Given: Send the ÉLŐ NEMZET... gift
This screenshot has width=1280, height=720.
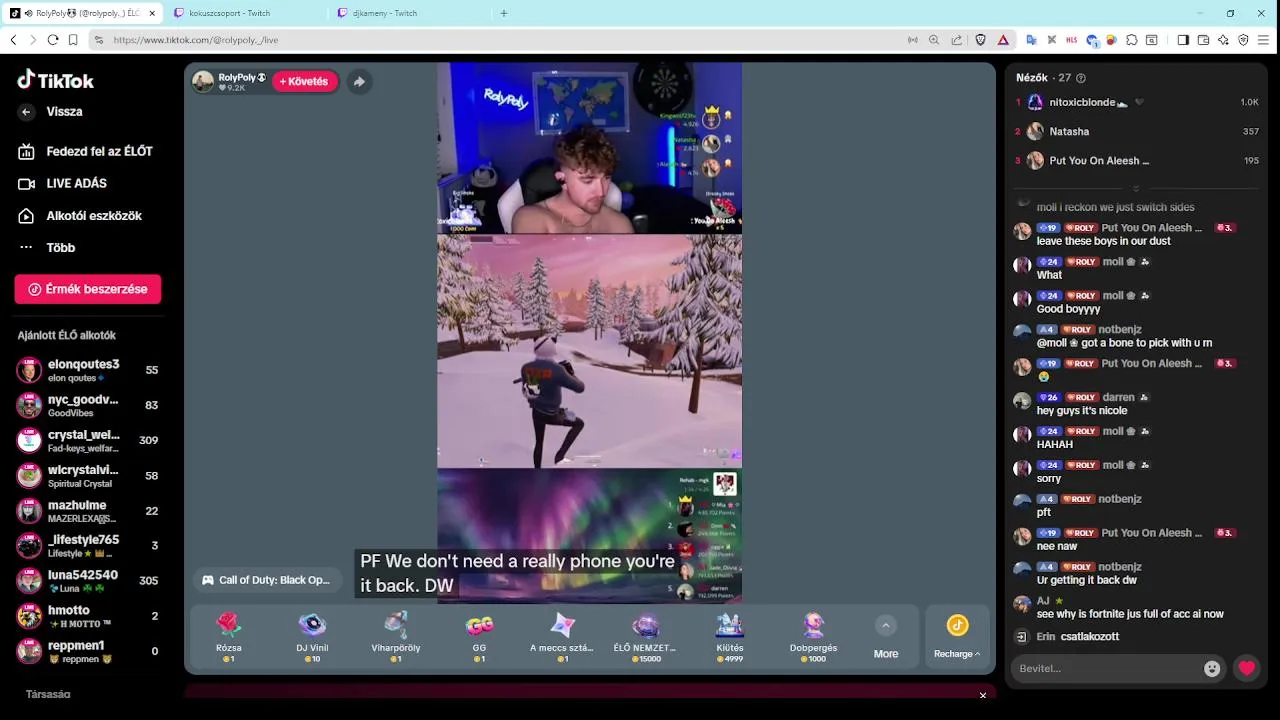Looking at the screenshot, I should 646,637.
